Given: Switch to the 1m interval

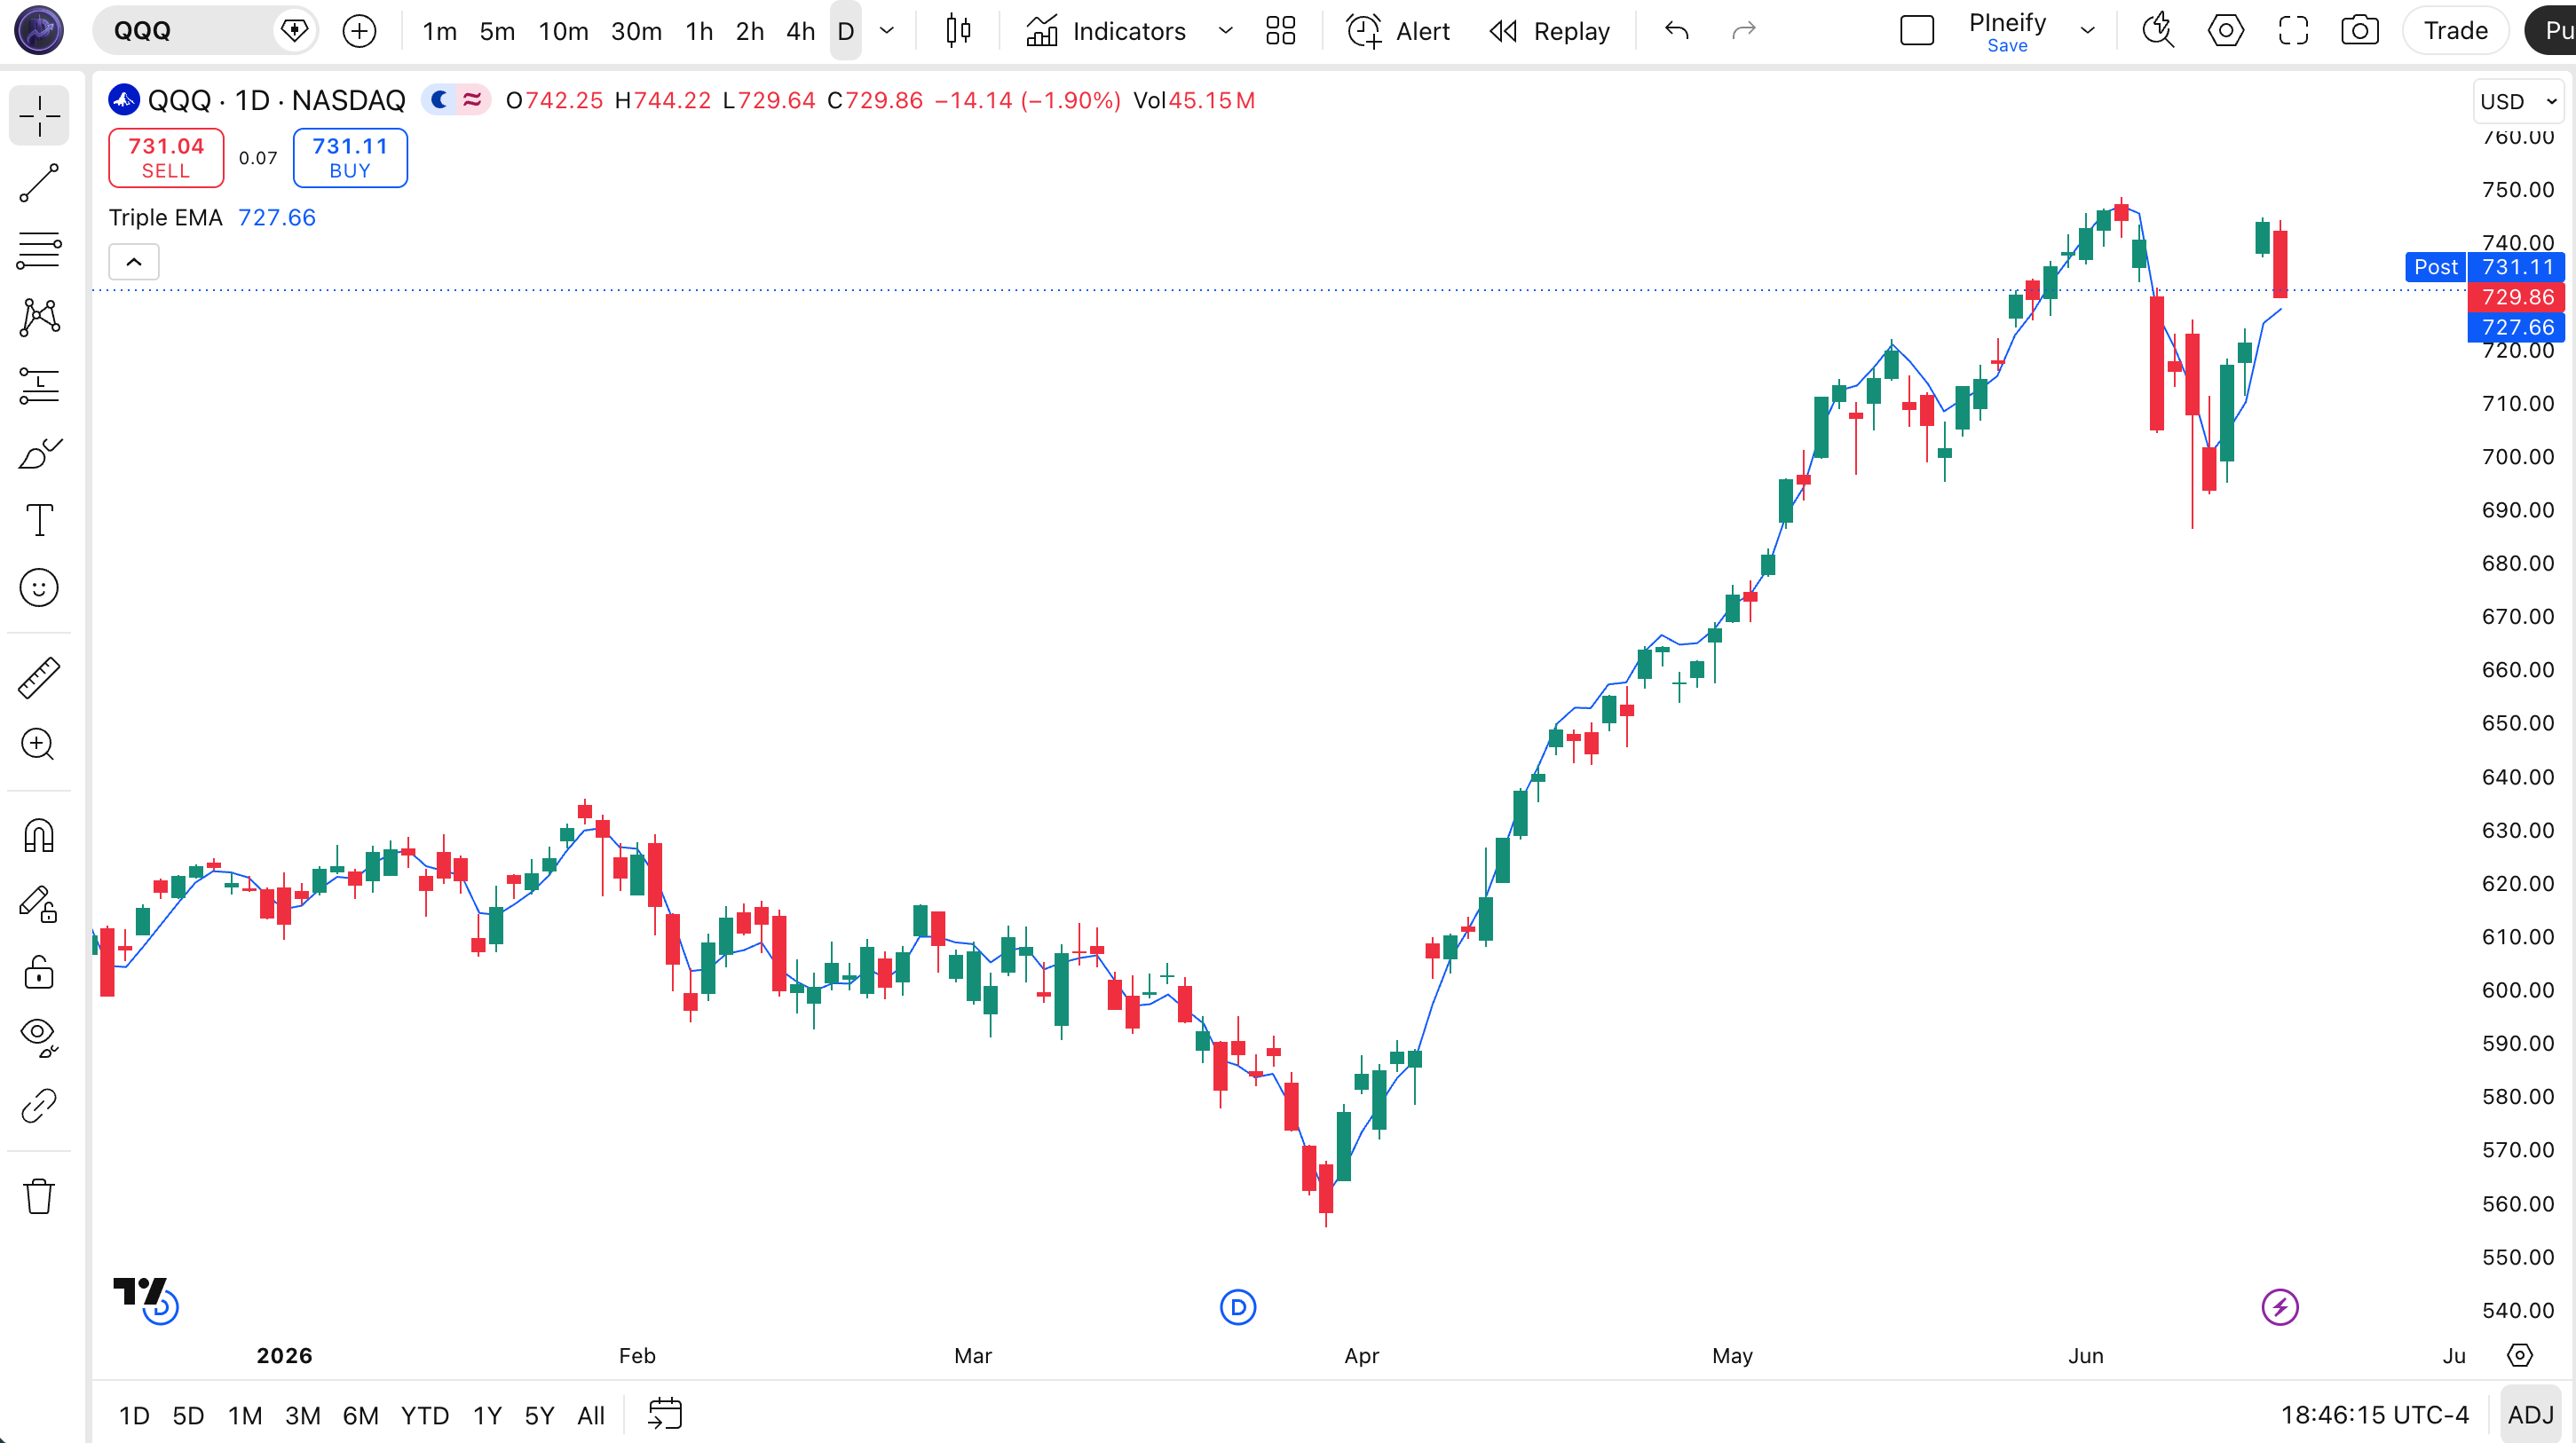Looking at the screenshot, I should [439, 31].
